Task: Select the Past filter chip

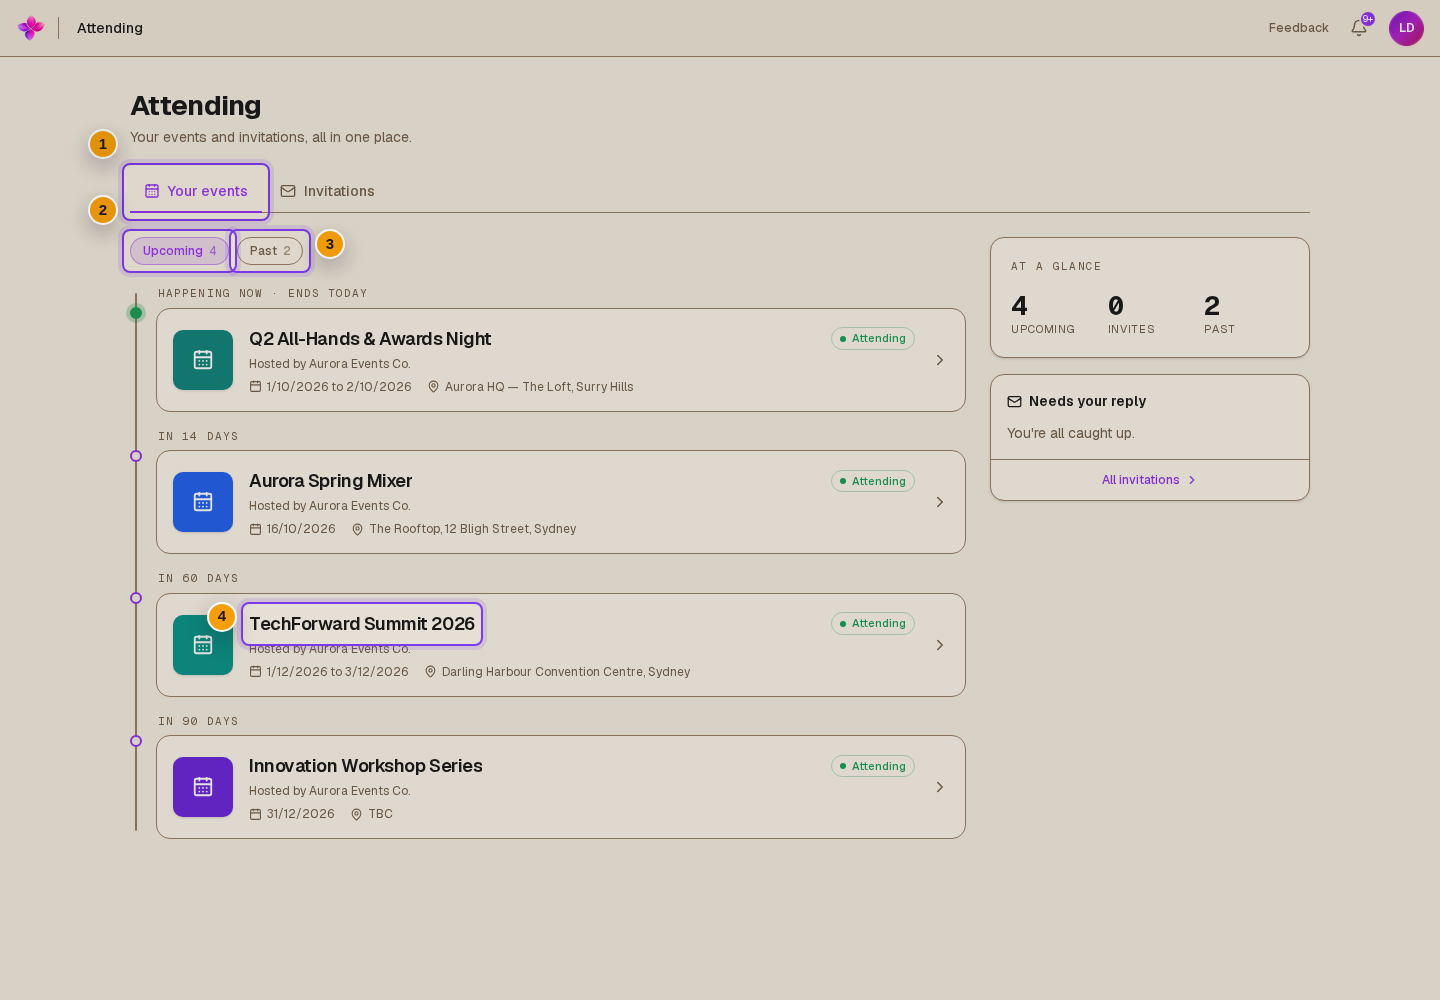Action: point(270,251)
